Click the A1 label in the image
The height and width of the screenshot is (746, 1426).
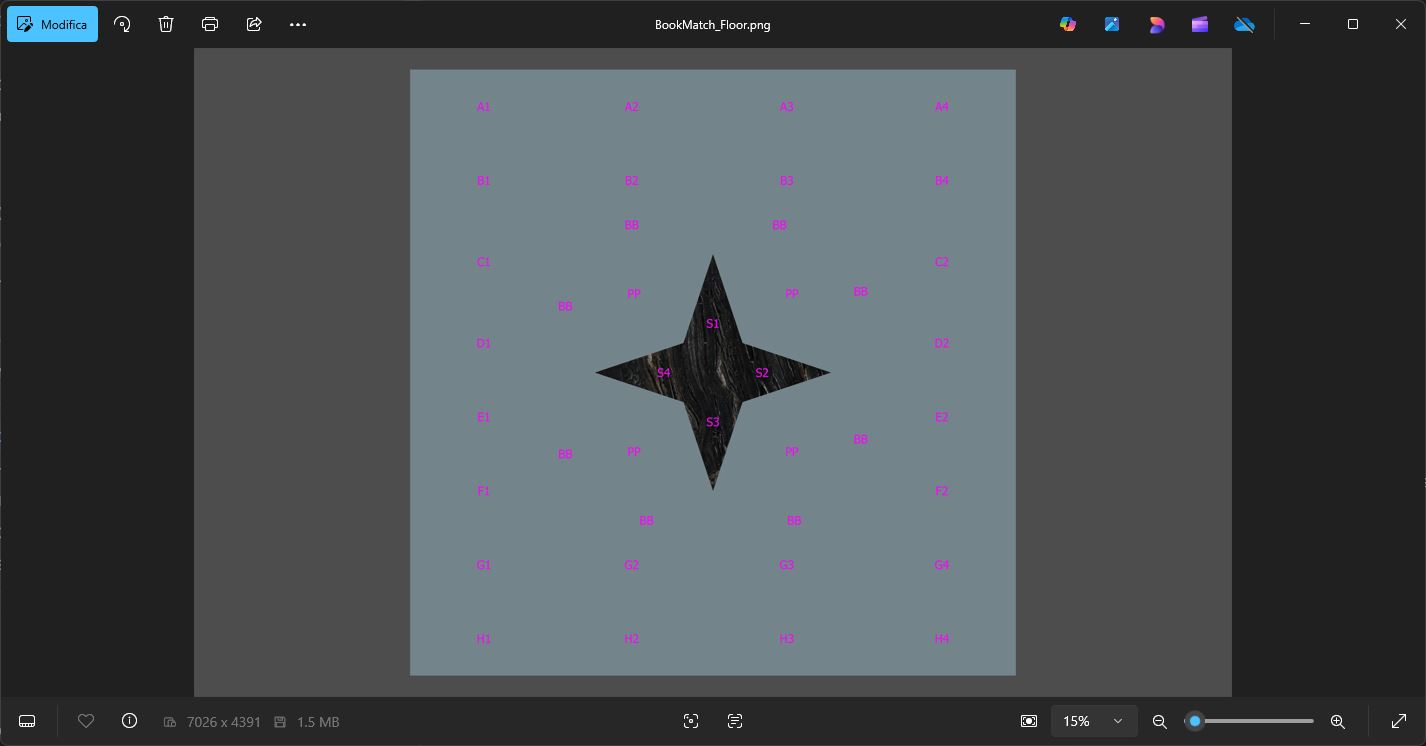click(484, 107)
